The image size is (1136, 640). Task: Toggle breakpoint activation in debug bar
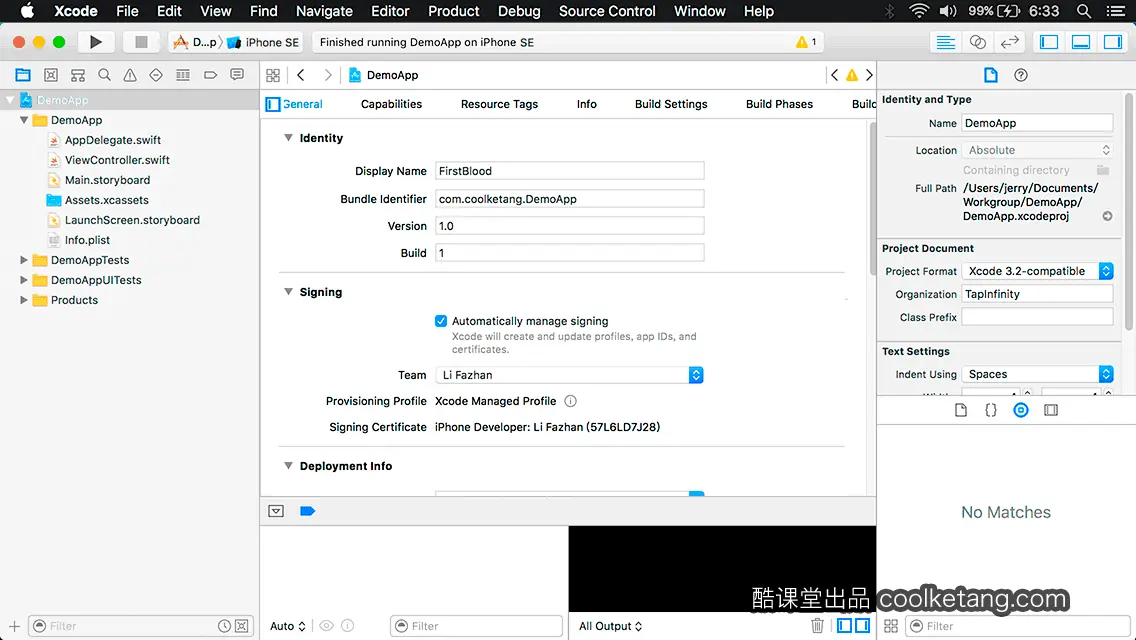point(307,511)
